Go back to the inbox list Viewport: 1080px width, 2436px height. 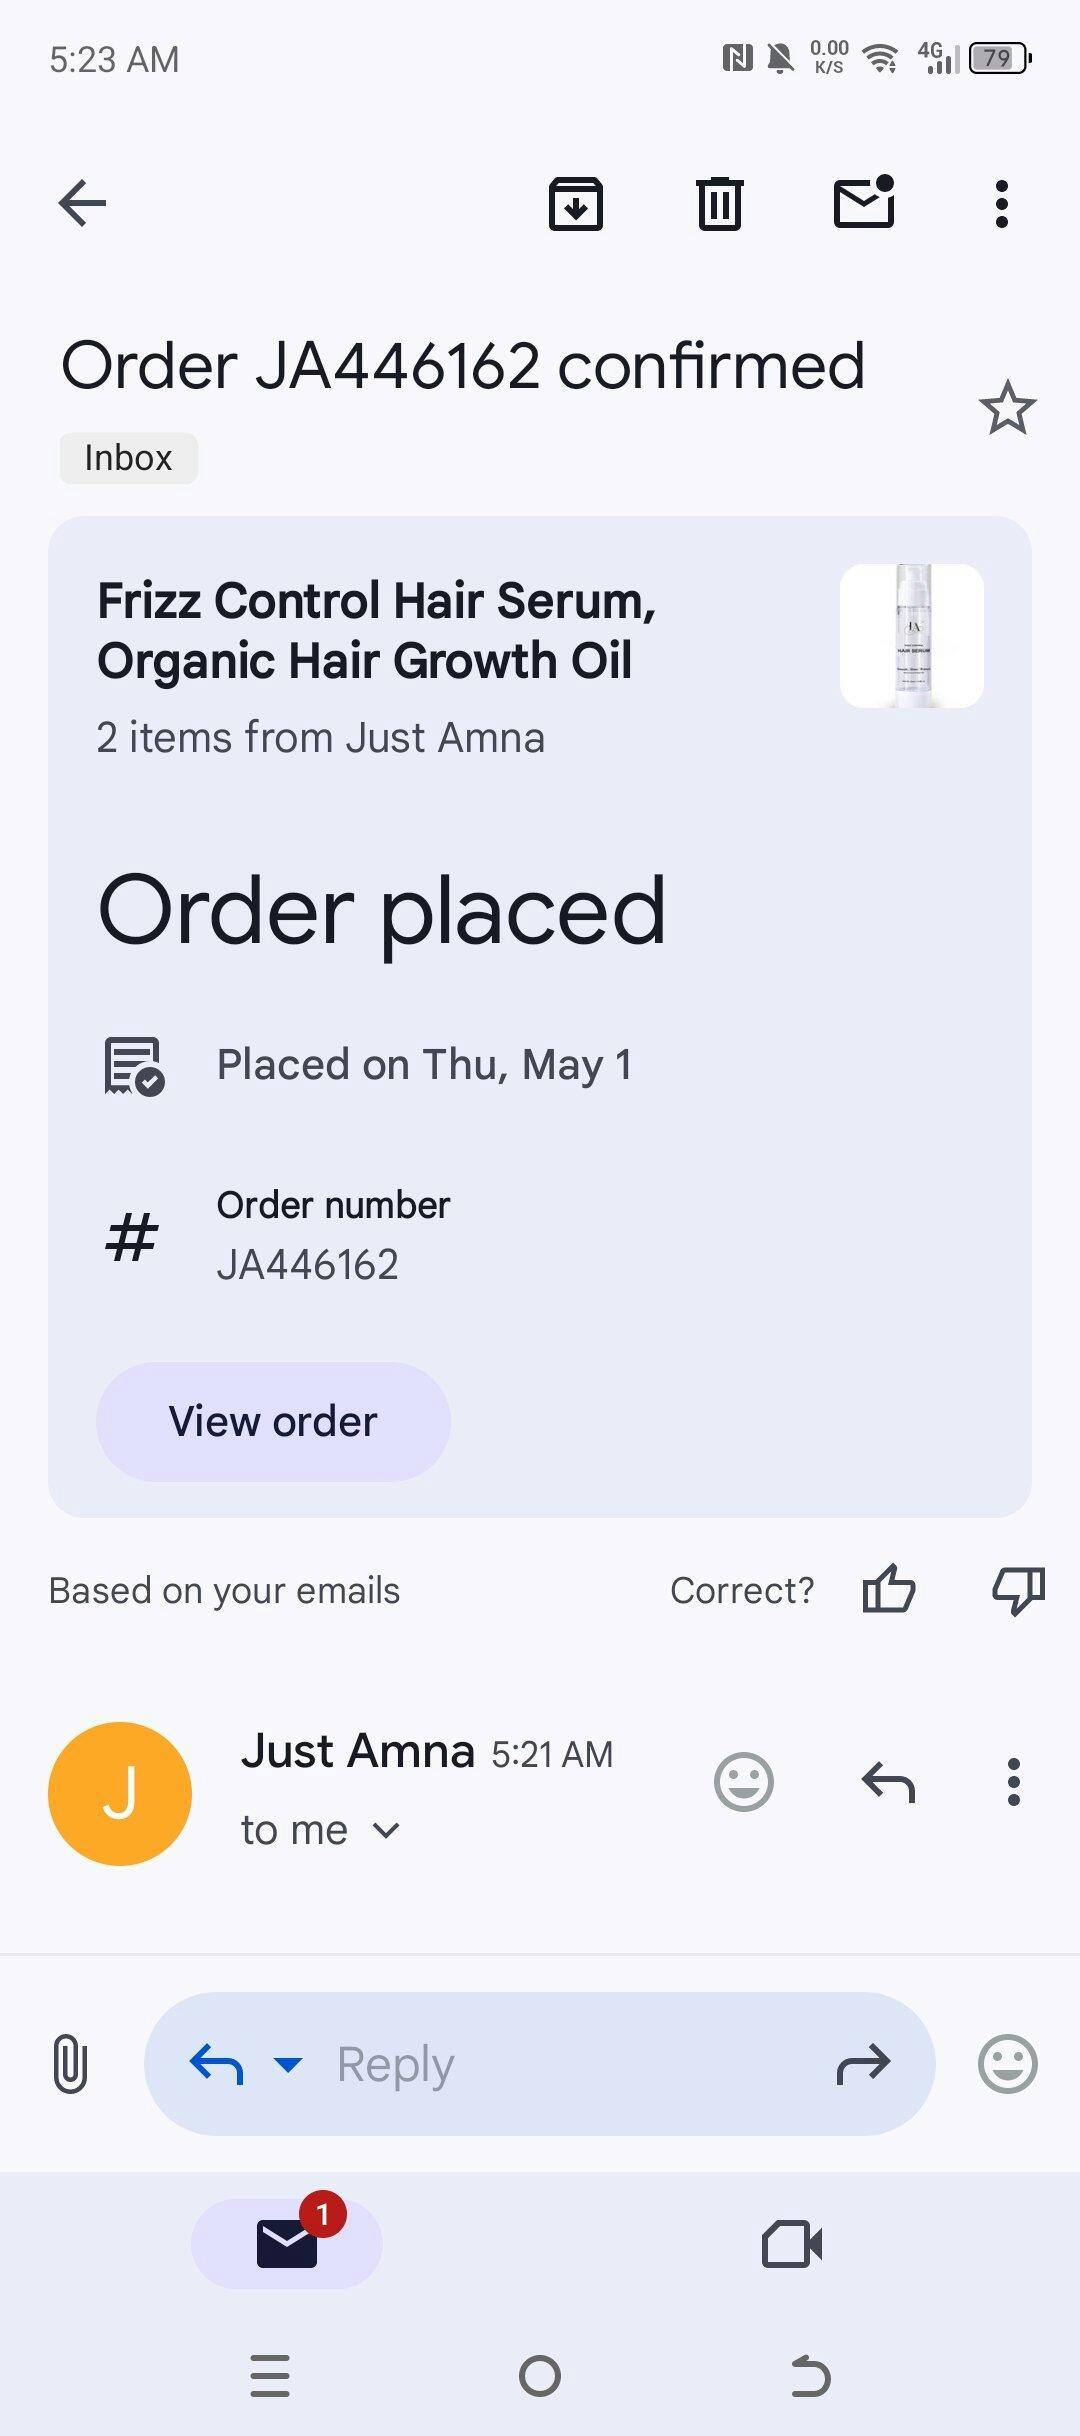tap(82, 204)
